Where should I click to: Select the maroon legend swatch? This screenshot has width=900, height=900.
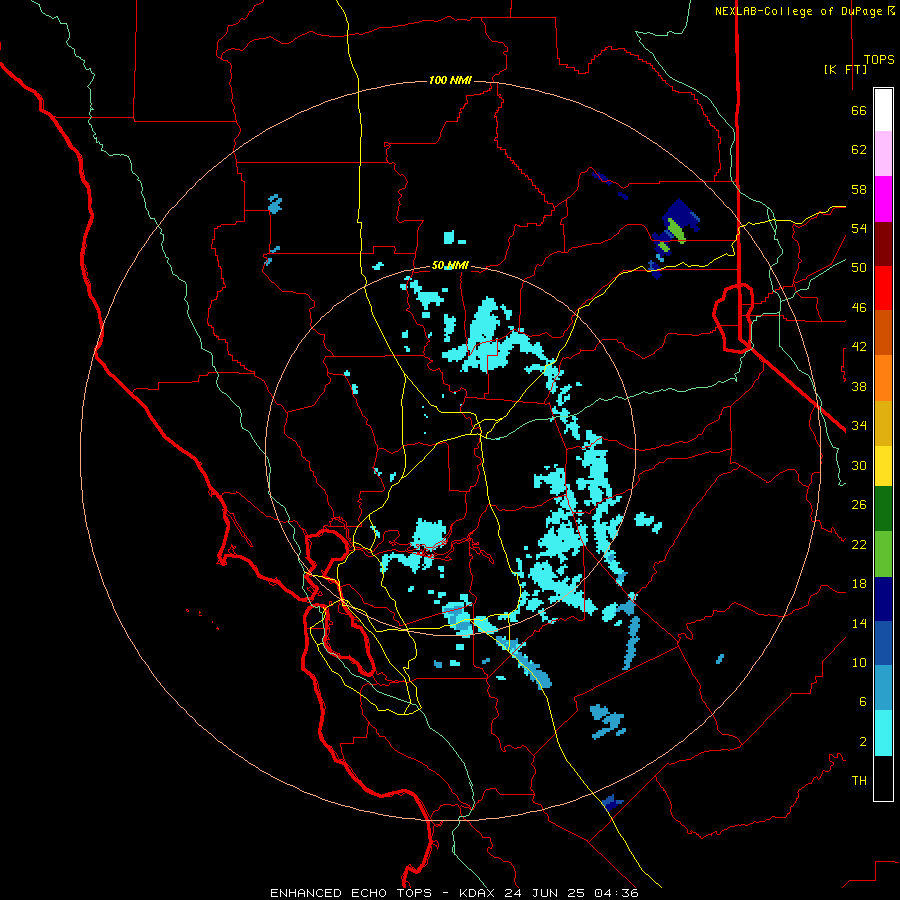(883, 244)
